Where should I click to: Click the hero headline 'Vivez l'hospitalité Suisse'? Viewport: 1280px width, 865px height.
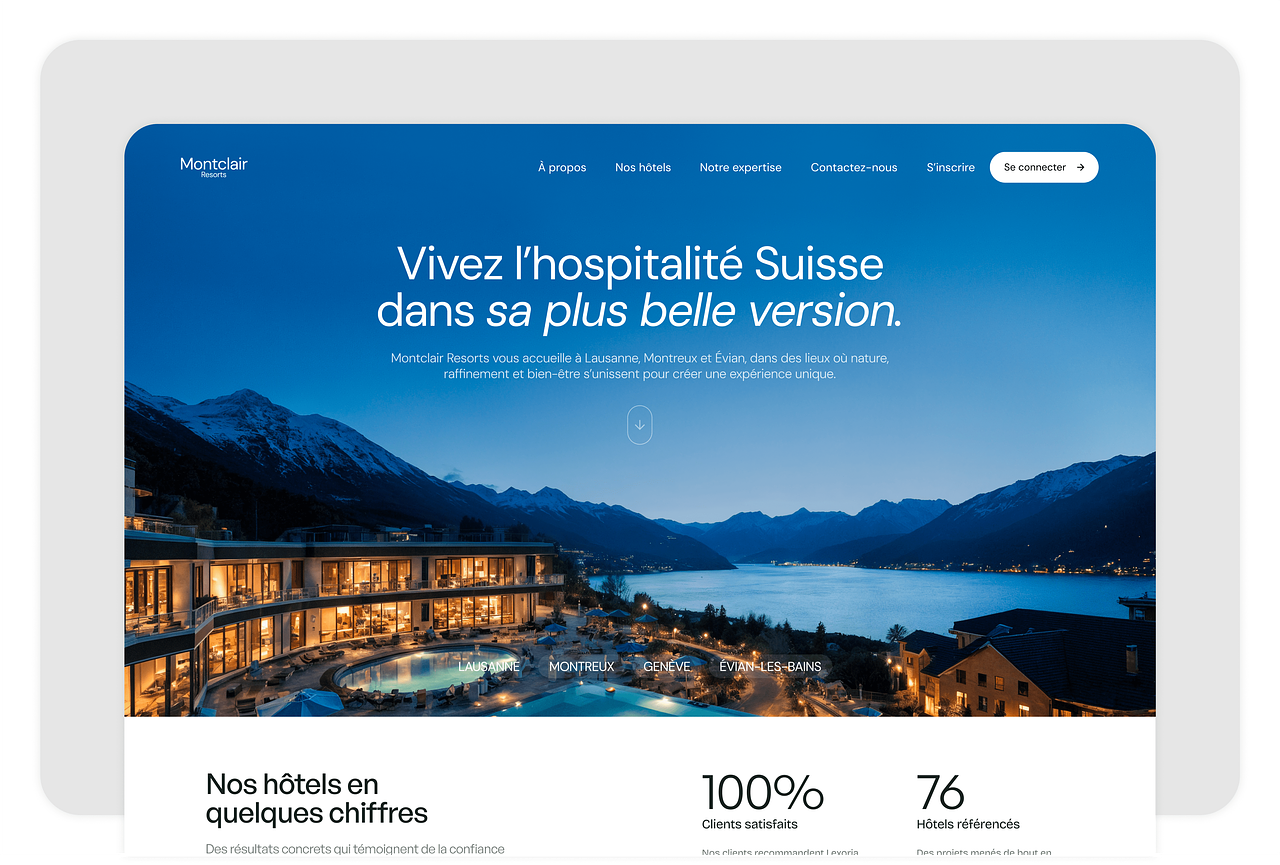pyautogui.click(x=640, y=265)
